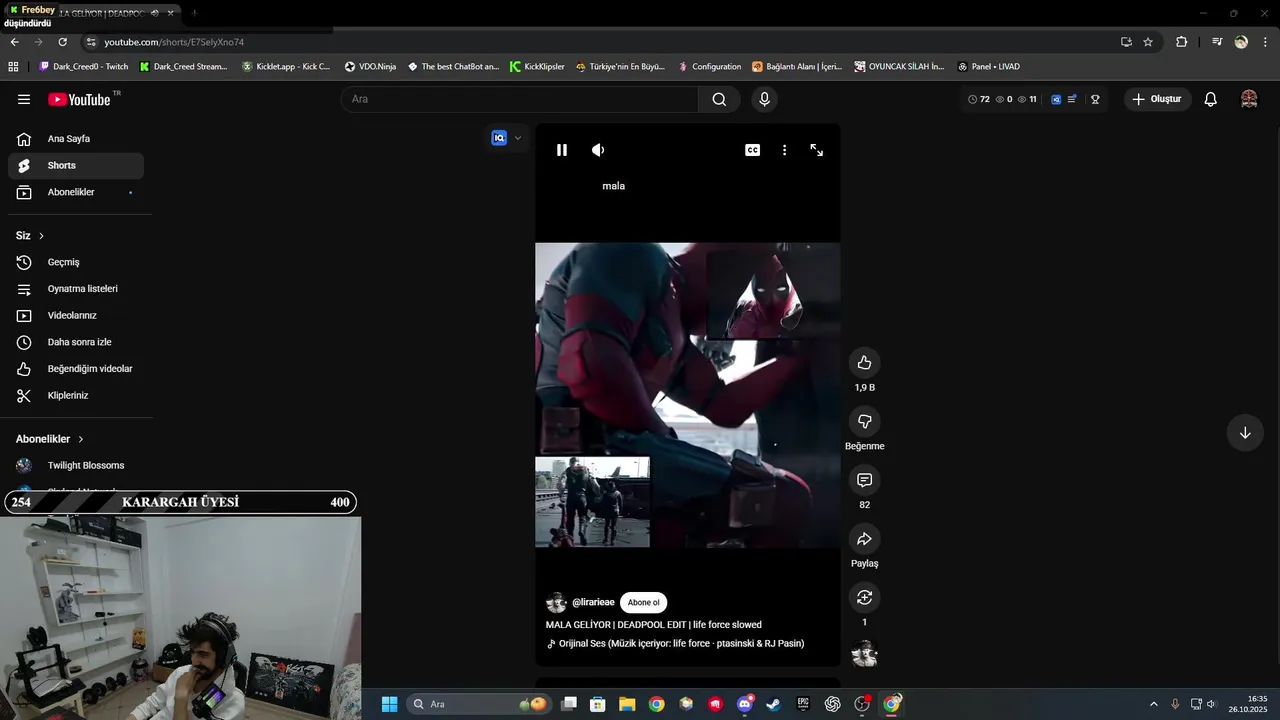Expand the Siz section
Screen dimensions: 1280x720
point(30,236)
